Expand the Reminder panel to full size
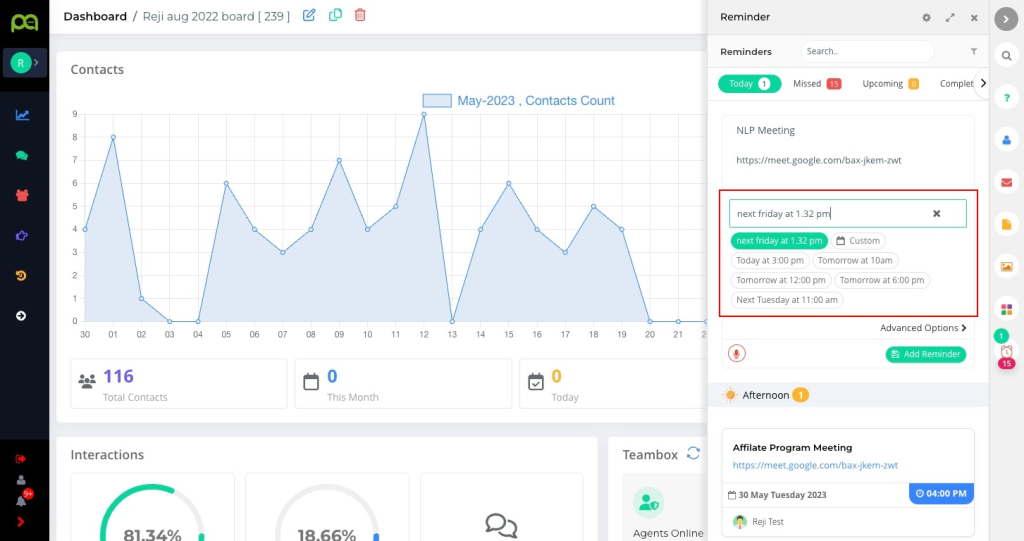This screenshot has height=541, width=1024. point(950,18)
